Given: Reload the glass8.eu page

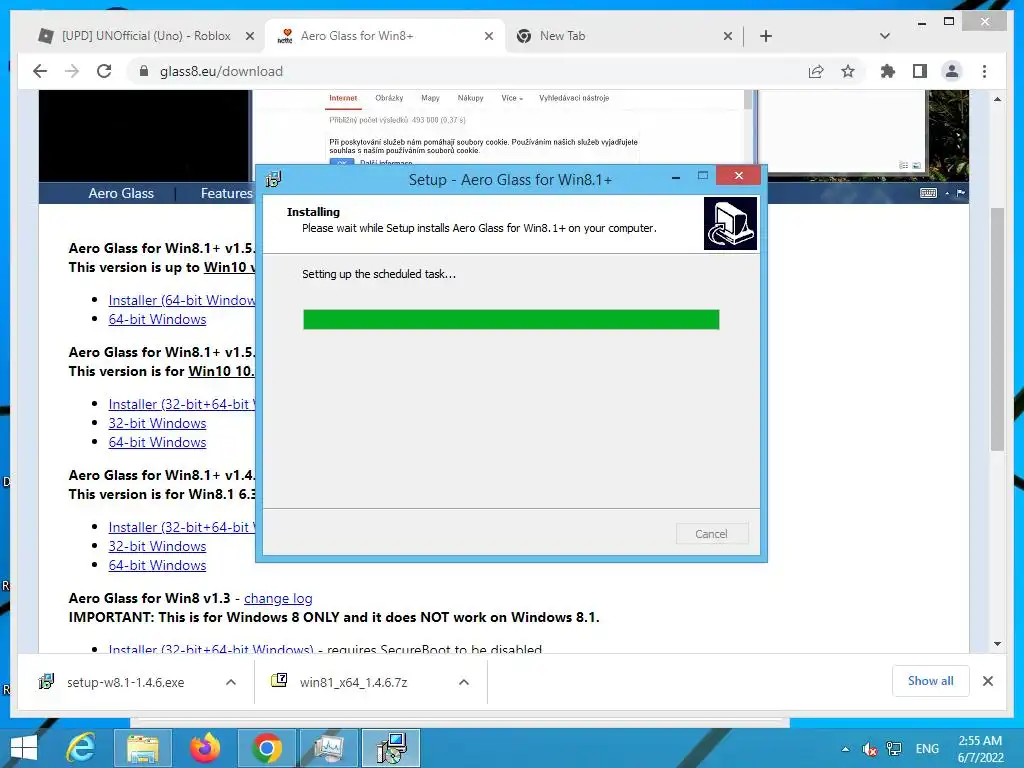Looking at the screenshot, I should [104, 71].
